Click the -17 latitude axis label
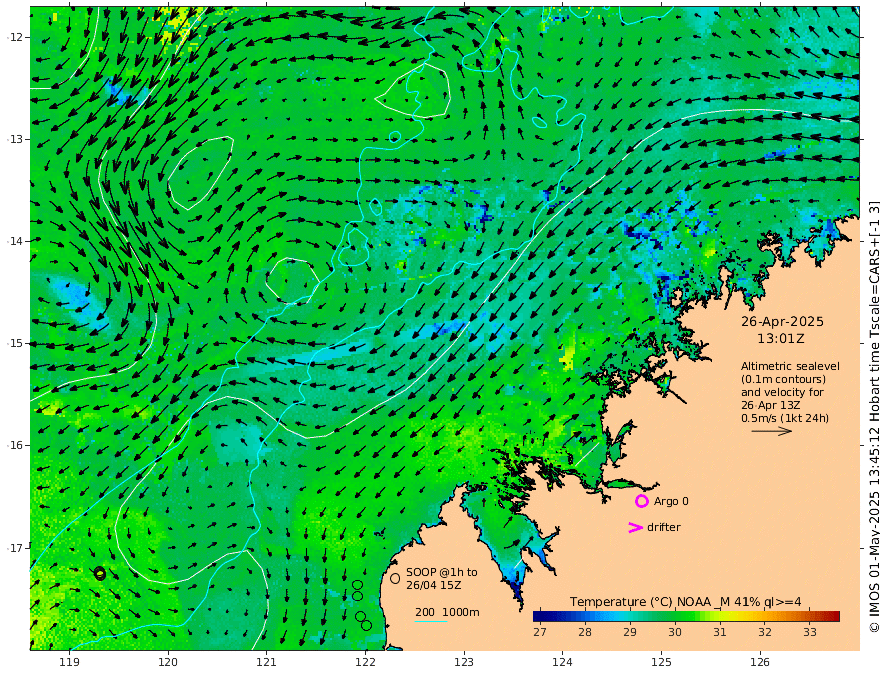This screenshot has width=880, height=680. 15,547
